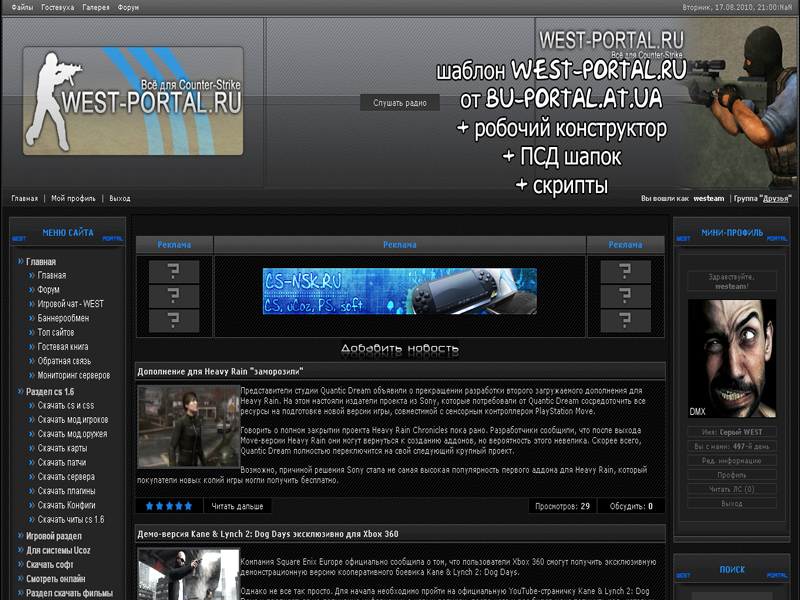Screen dimensions: 800x600
Task: Open the 'Галерея' top menu item
Action: 93,7
